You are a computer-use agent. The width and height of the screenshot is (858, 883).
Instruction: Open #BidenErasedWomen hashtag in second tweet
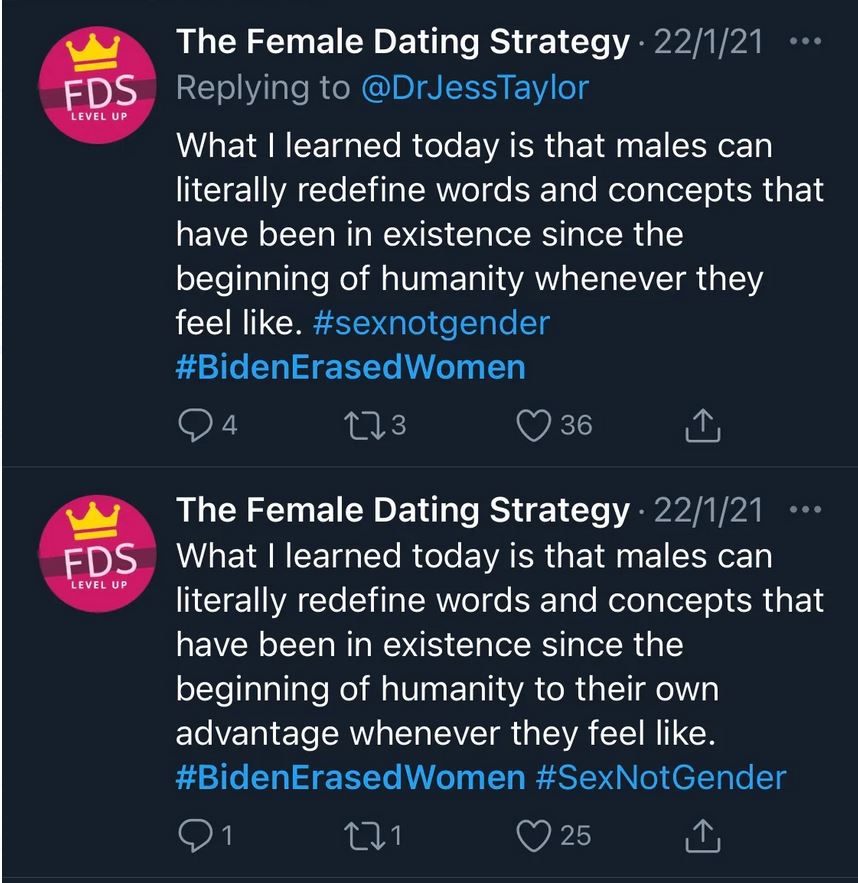tap(350, 777)
